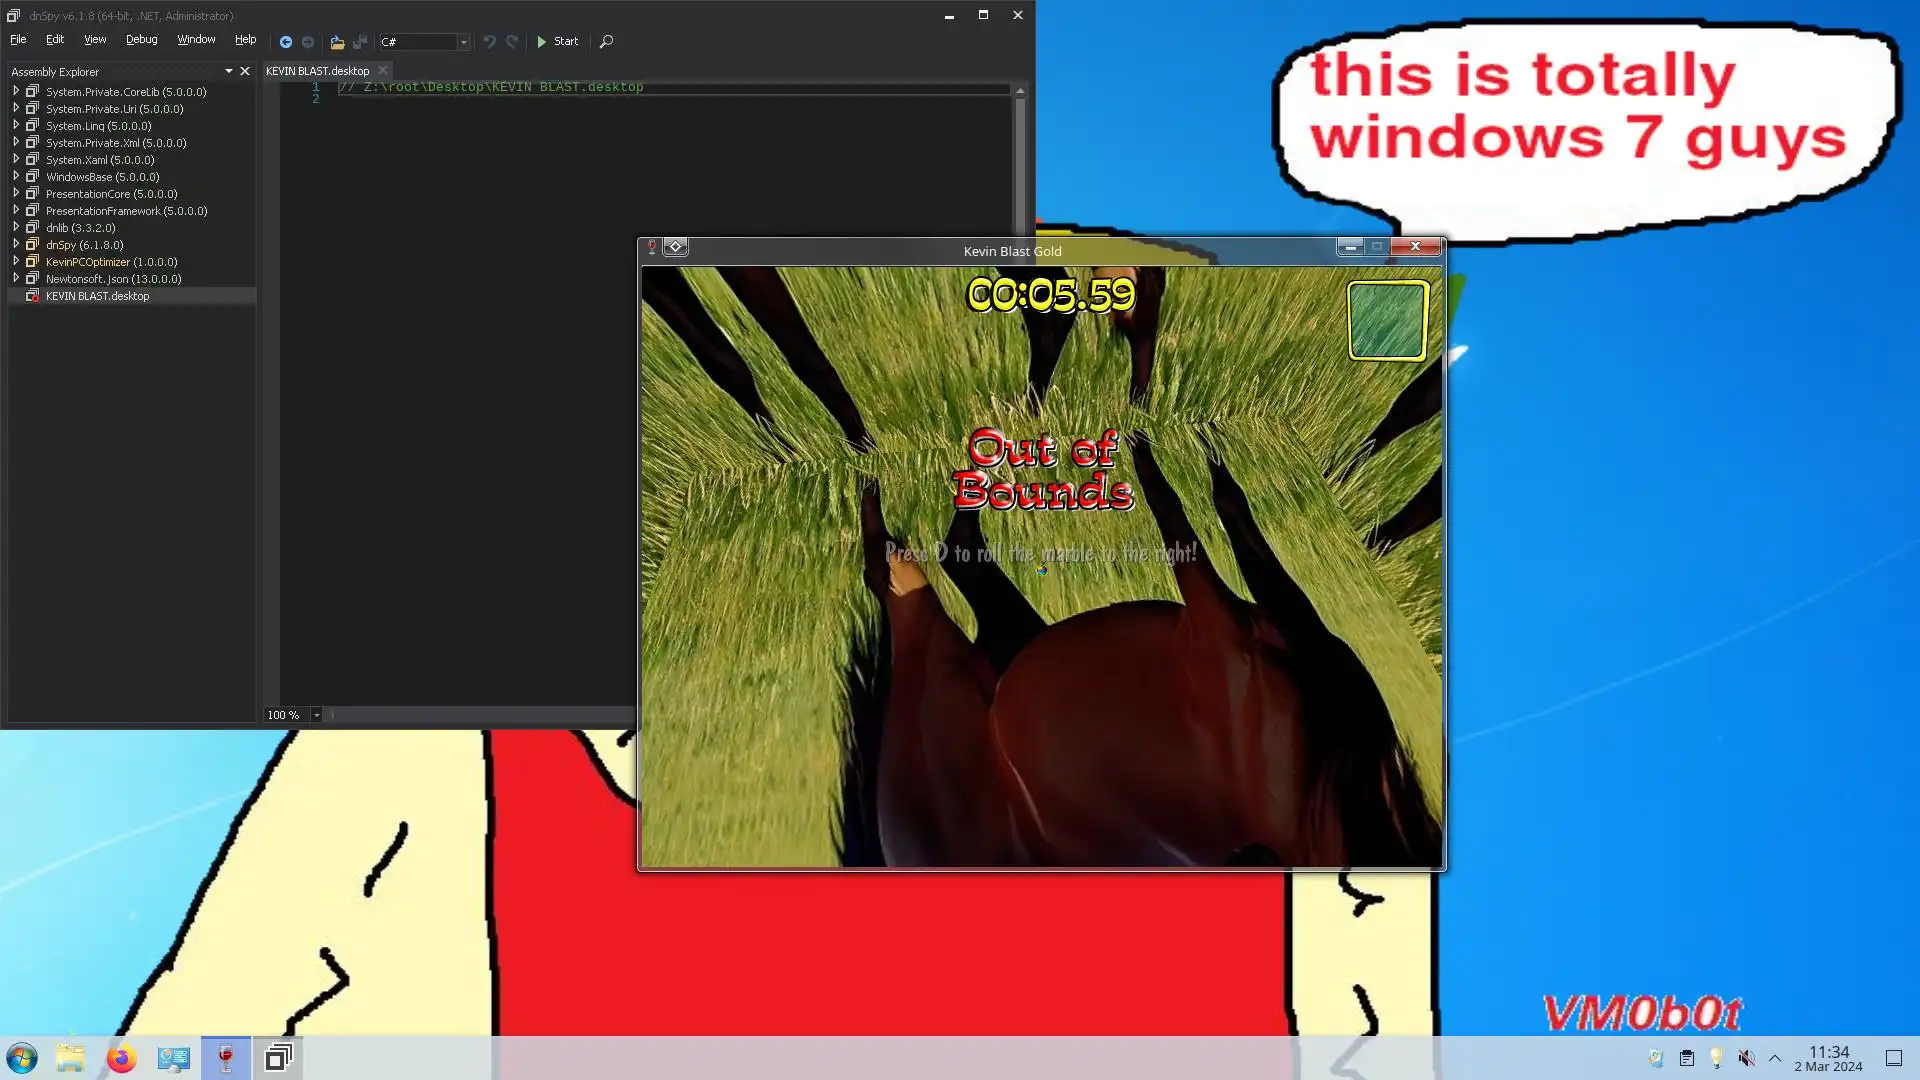Click the Navigate Backward arrow icon

point(285,42)
